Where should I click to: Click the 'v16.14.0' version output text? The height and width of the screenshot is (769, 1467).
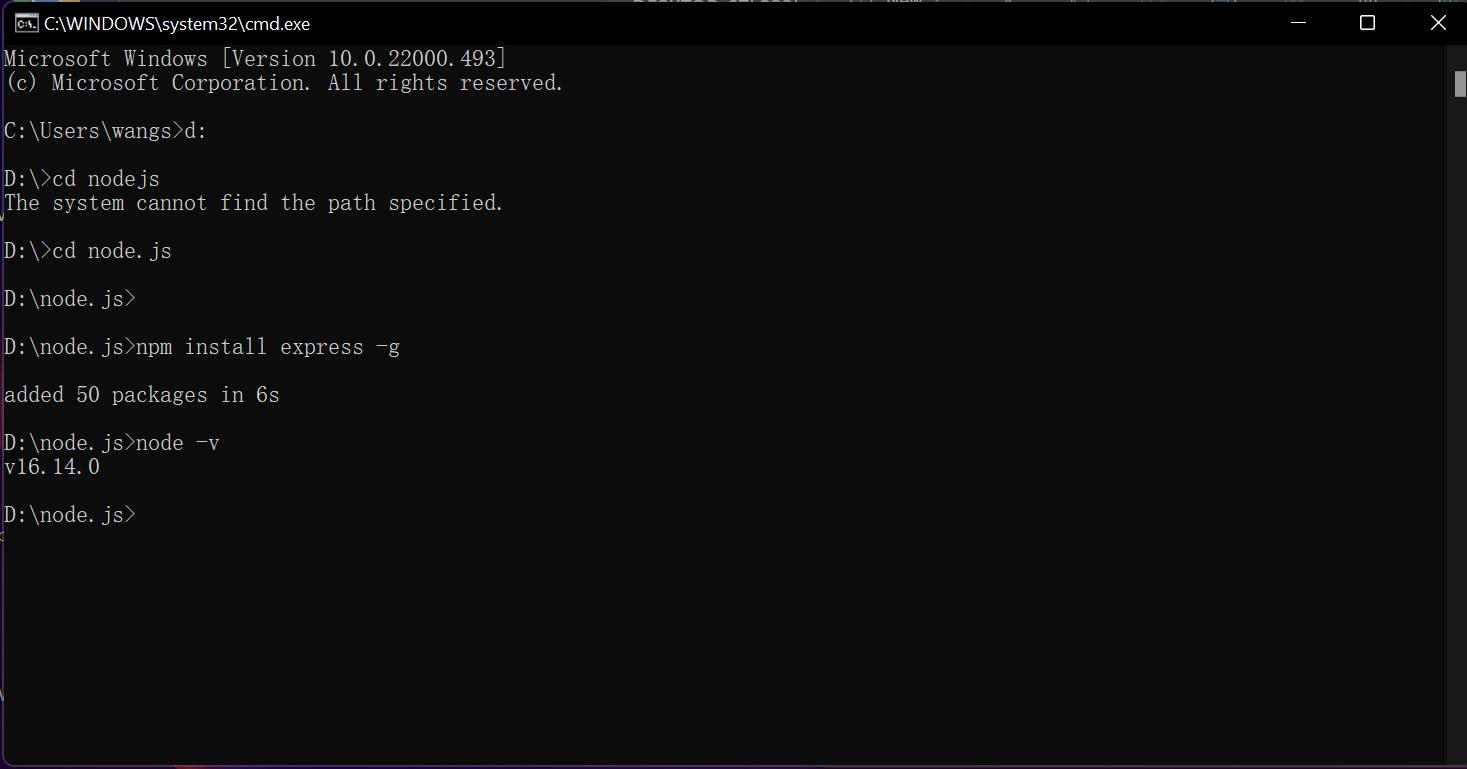click(50, 466)
